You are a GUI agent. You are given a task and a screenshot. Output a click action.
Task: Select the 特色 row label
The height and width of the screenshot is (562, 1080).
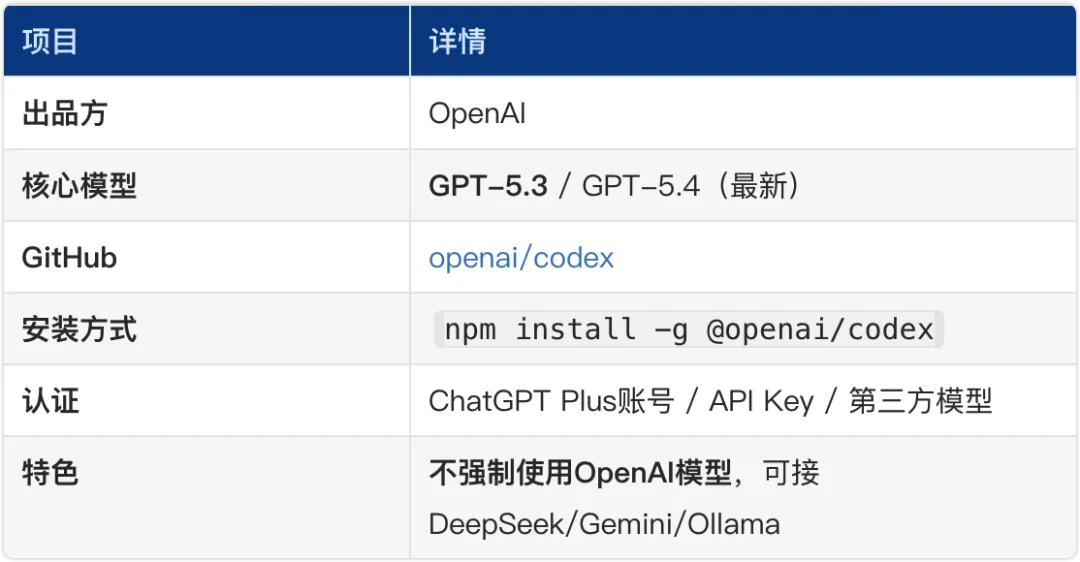pos(50,473)
